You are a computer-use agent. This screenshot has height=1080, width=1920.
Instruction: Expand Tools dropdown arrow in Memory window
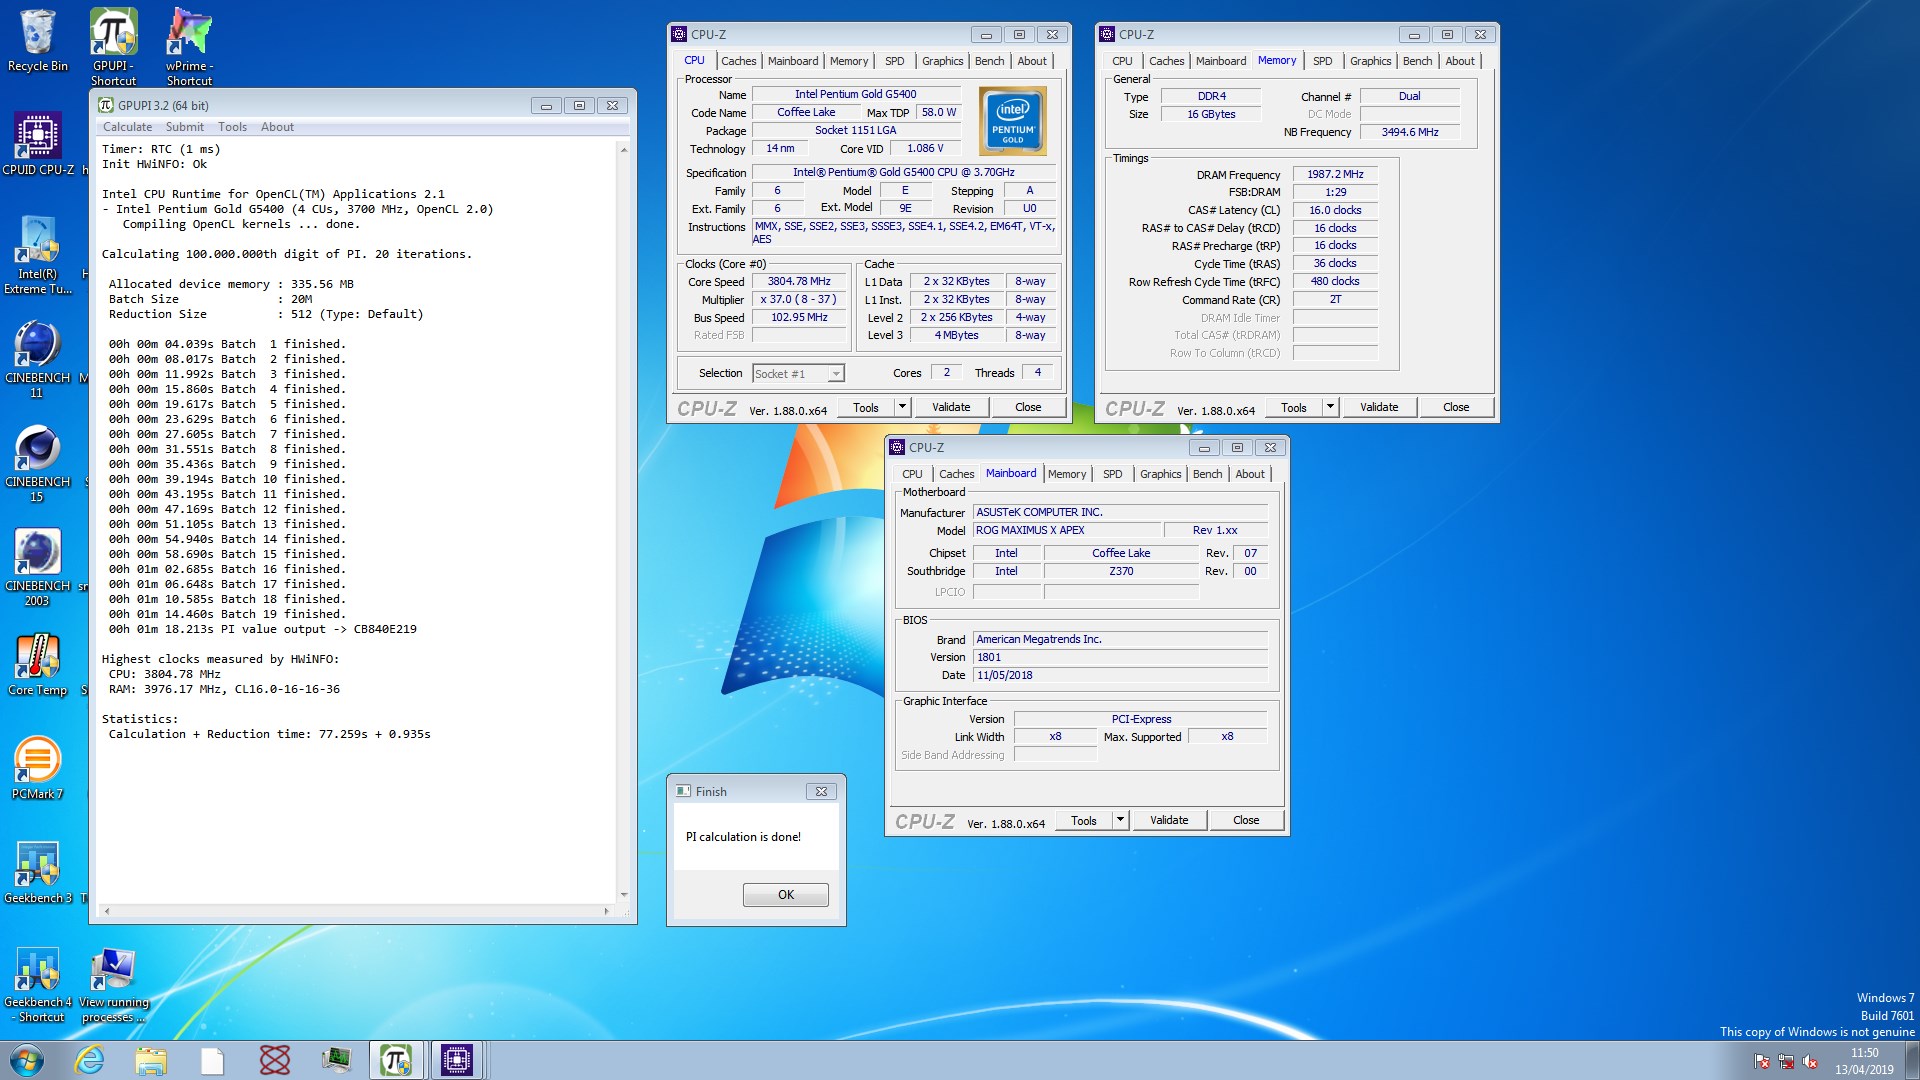1330,407
